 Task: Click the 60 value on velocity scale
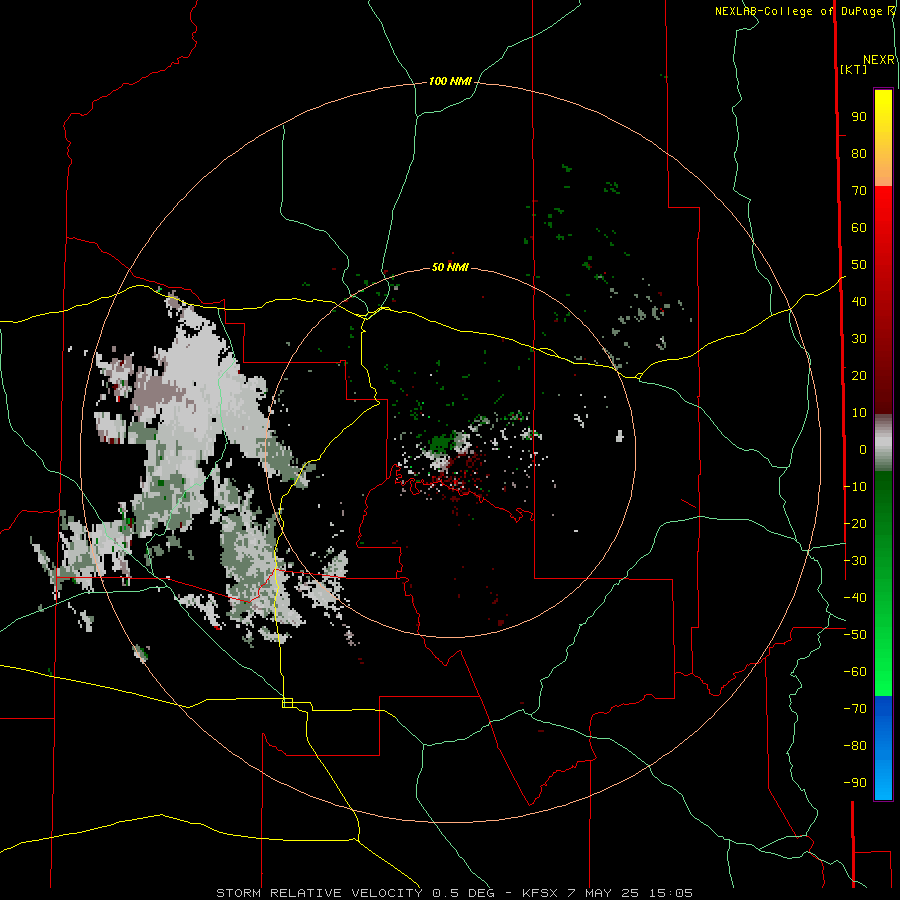pyautogui.click(x=859, y=228)
